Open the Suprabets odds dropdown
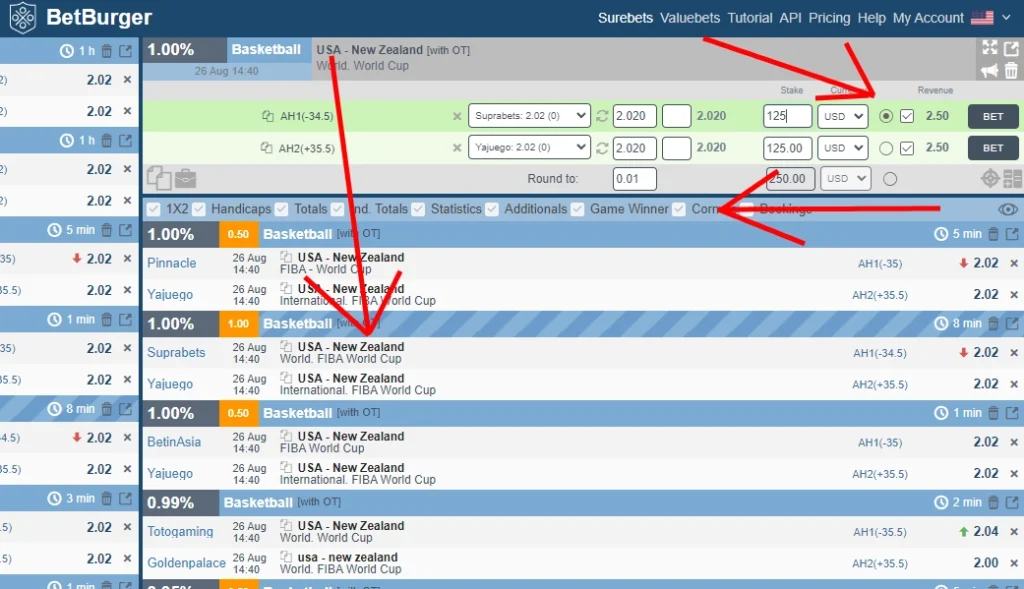Viewport: 1024px width, 589px height. click(531, 116)
